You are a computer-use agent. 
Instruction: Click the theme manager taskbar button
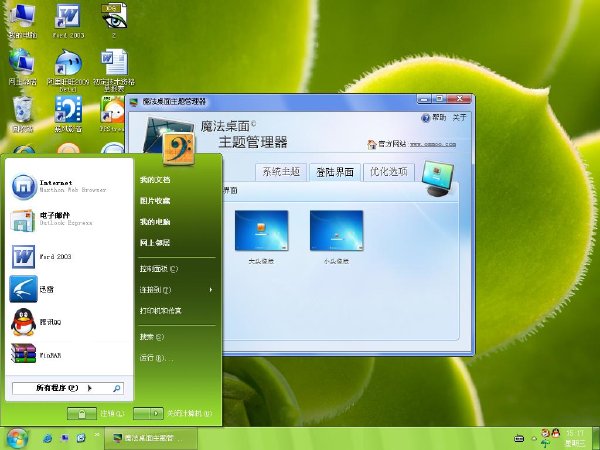151,438
